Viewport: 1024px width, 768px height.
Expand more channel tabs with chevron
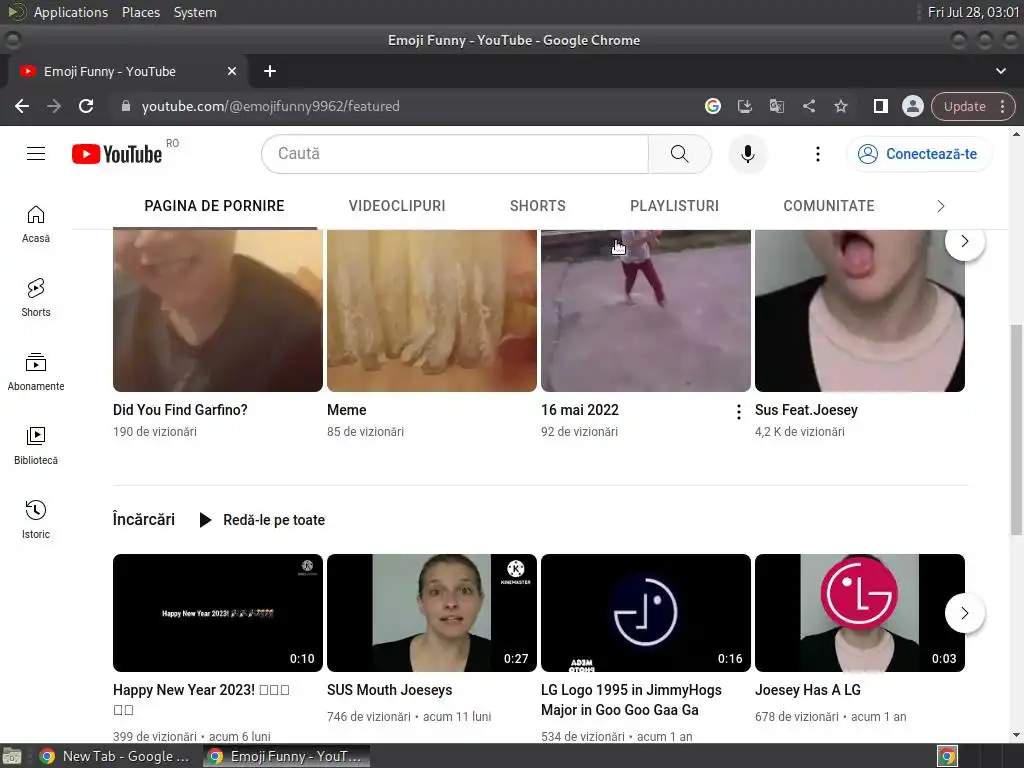pos(940,206)
